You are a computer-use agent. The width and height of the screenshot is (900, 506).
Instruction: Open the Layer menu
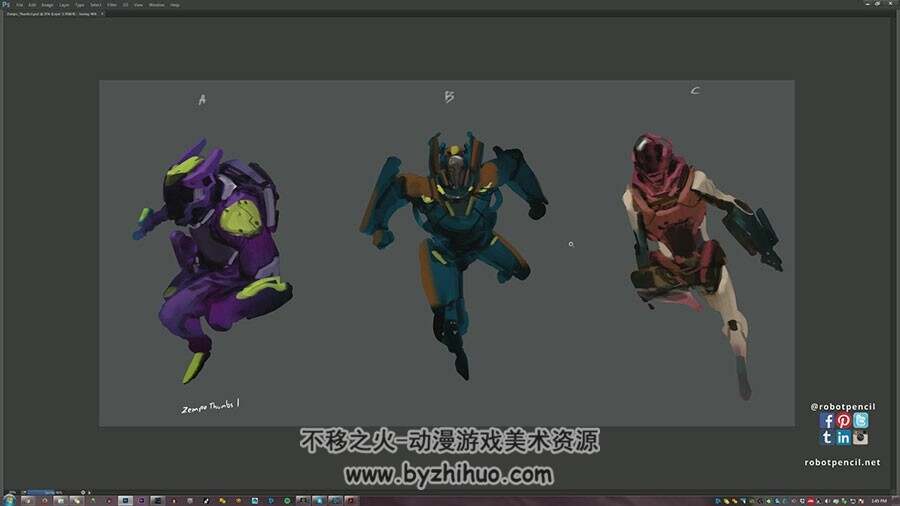pyautogui.click(x=64, y=5)
